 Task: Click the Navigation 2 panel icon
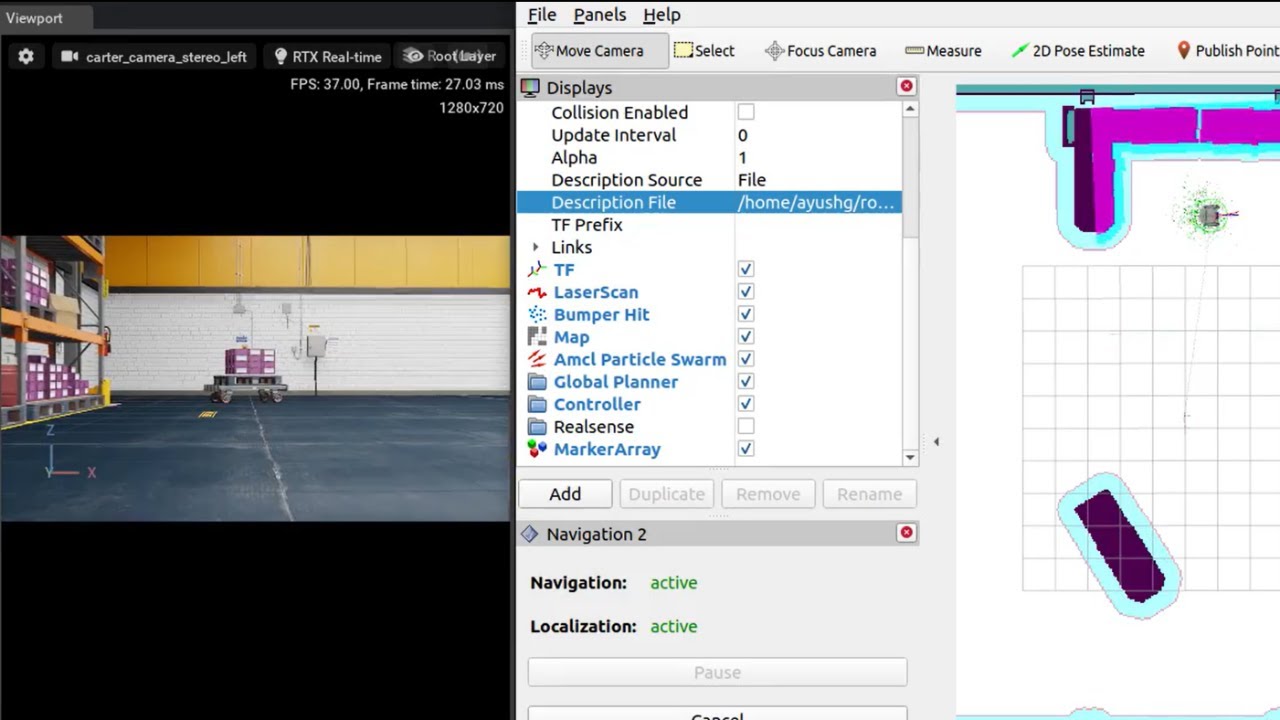(530, 534)
